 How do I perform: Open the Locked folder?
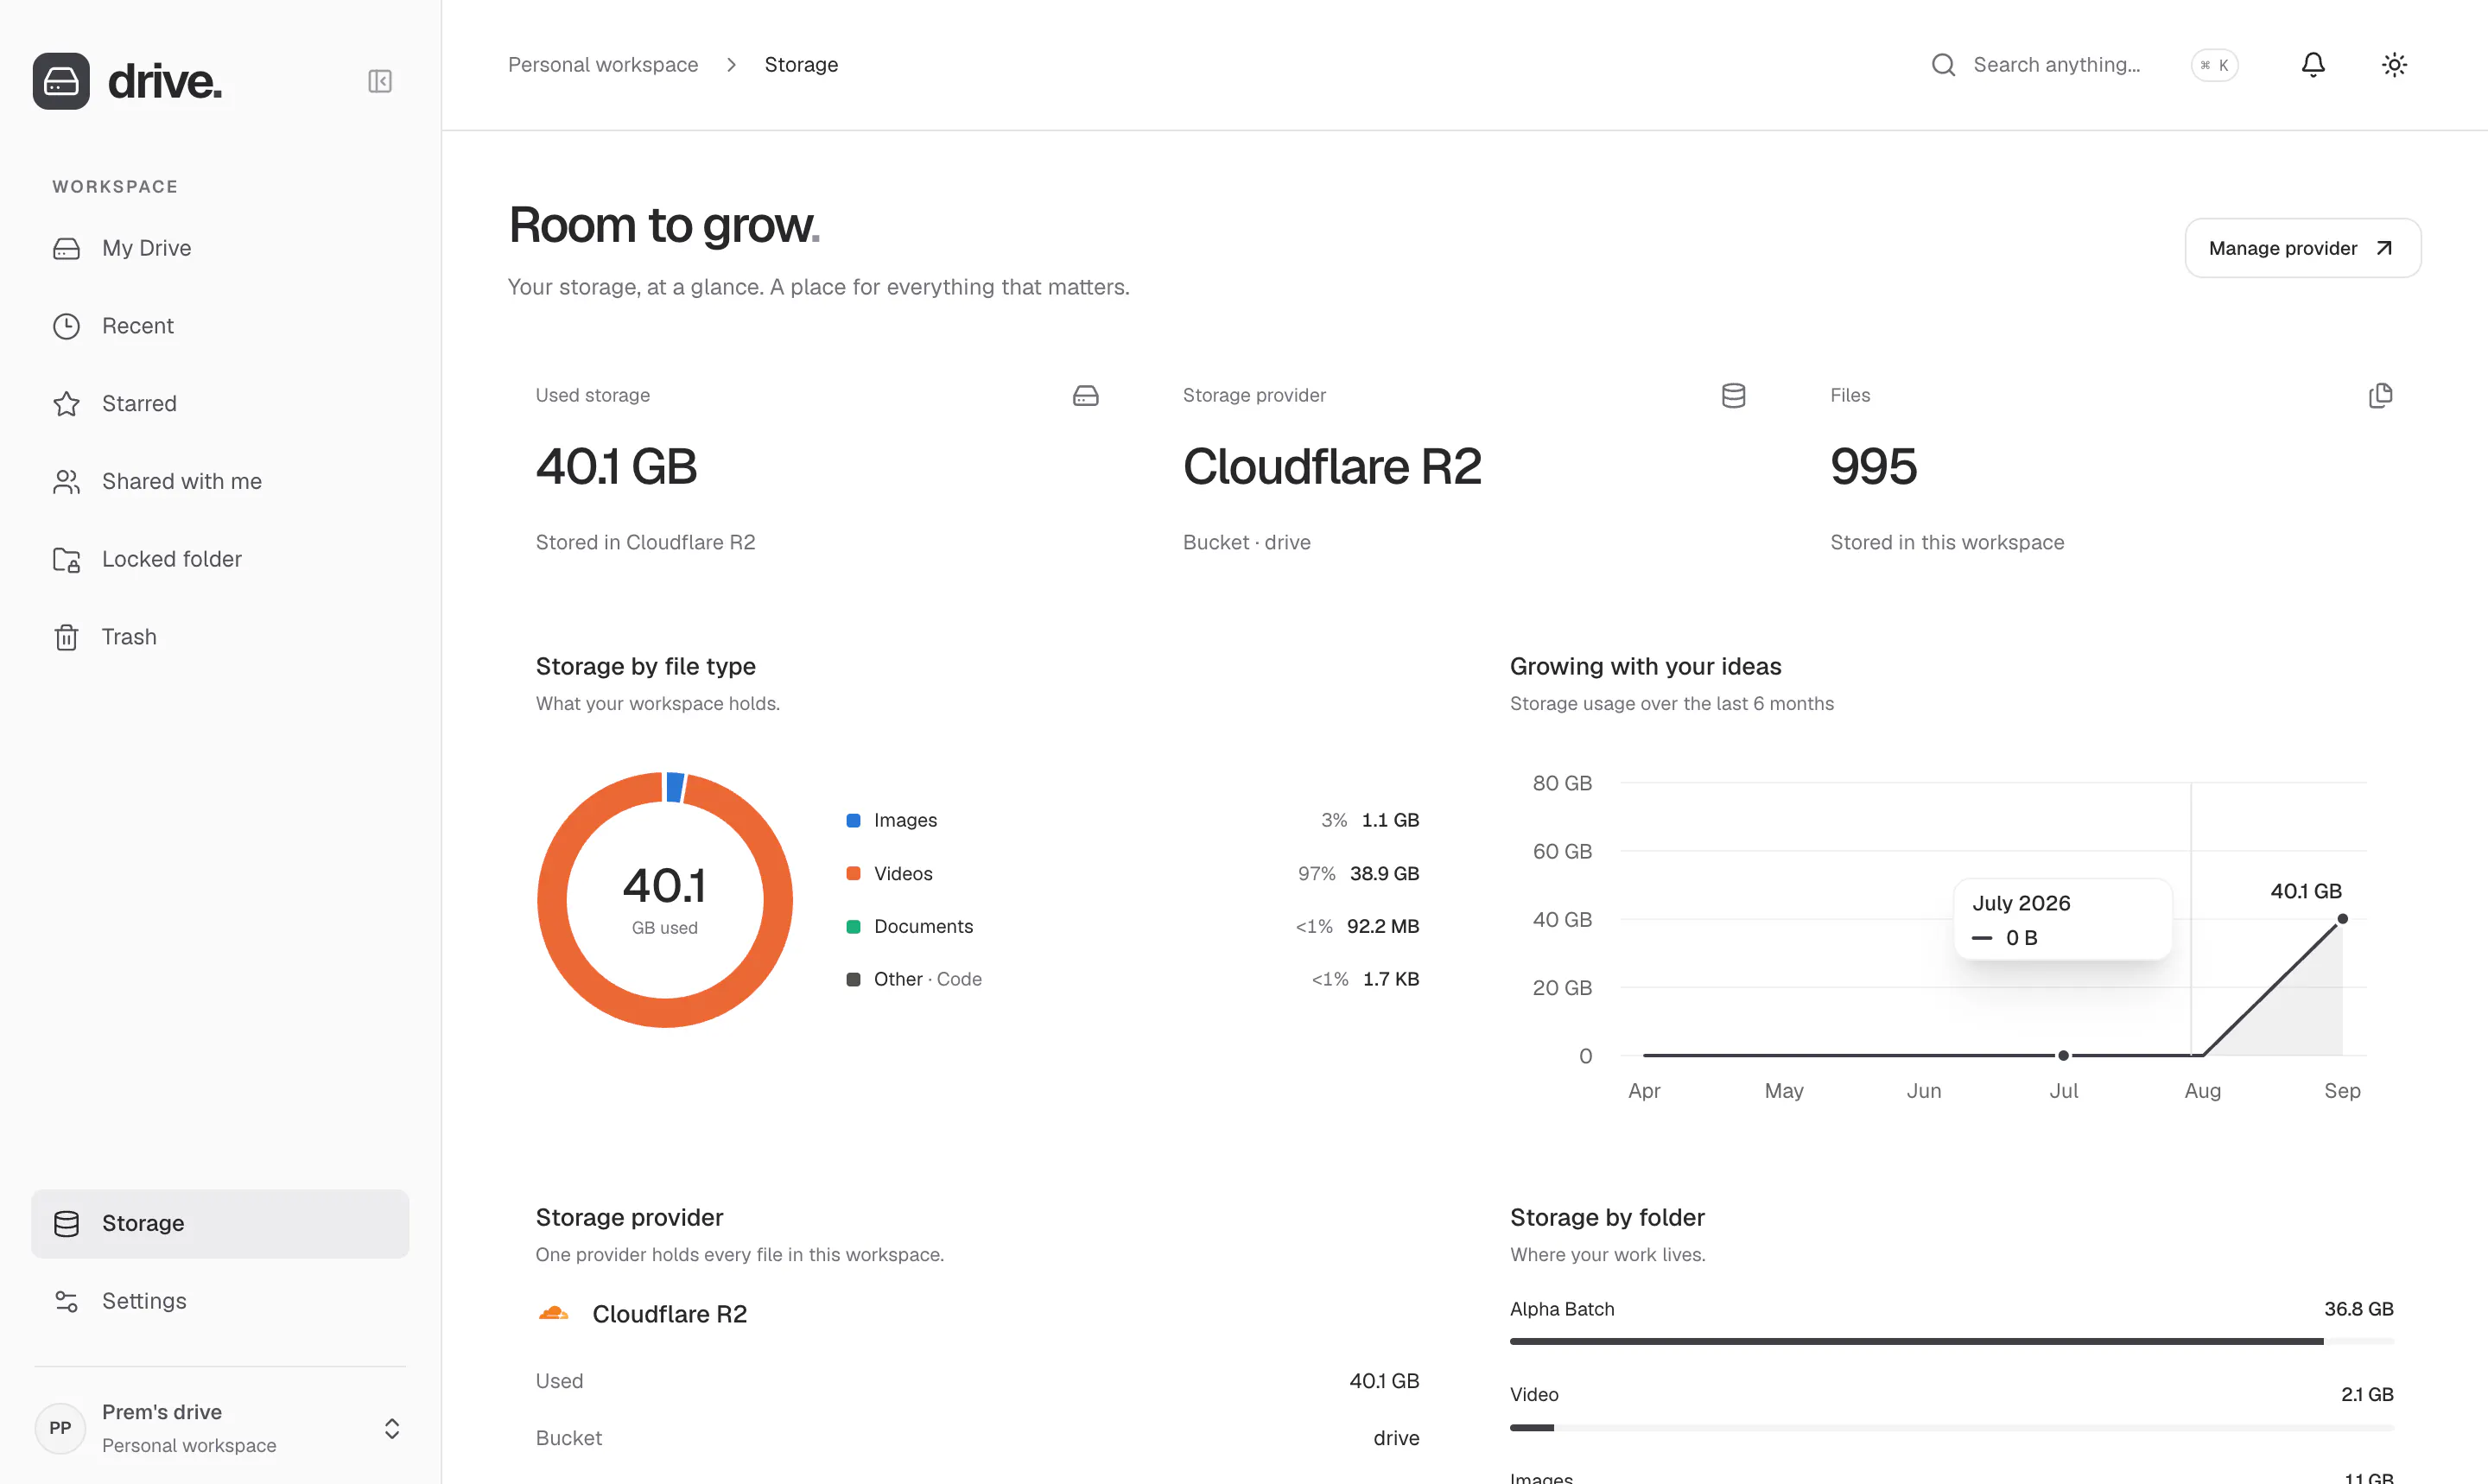[220, 559]
